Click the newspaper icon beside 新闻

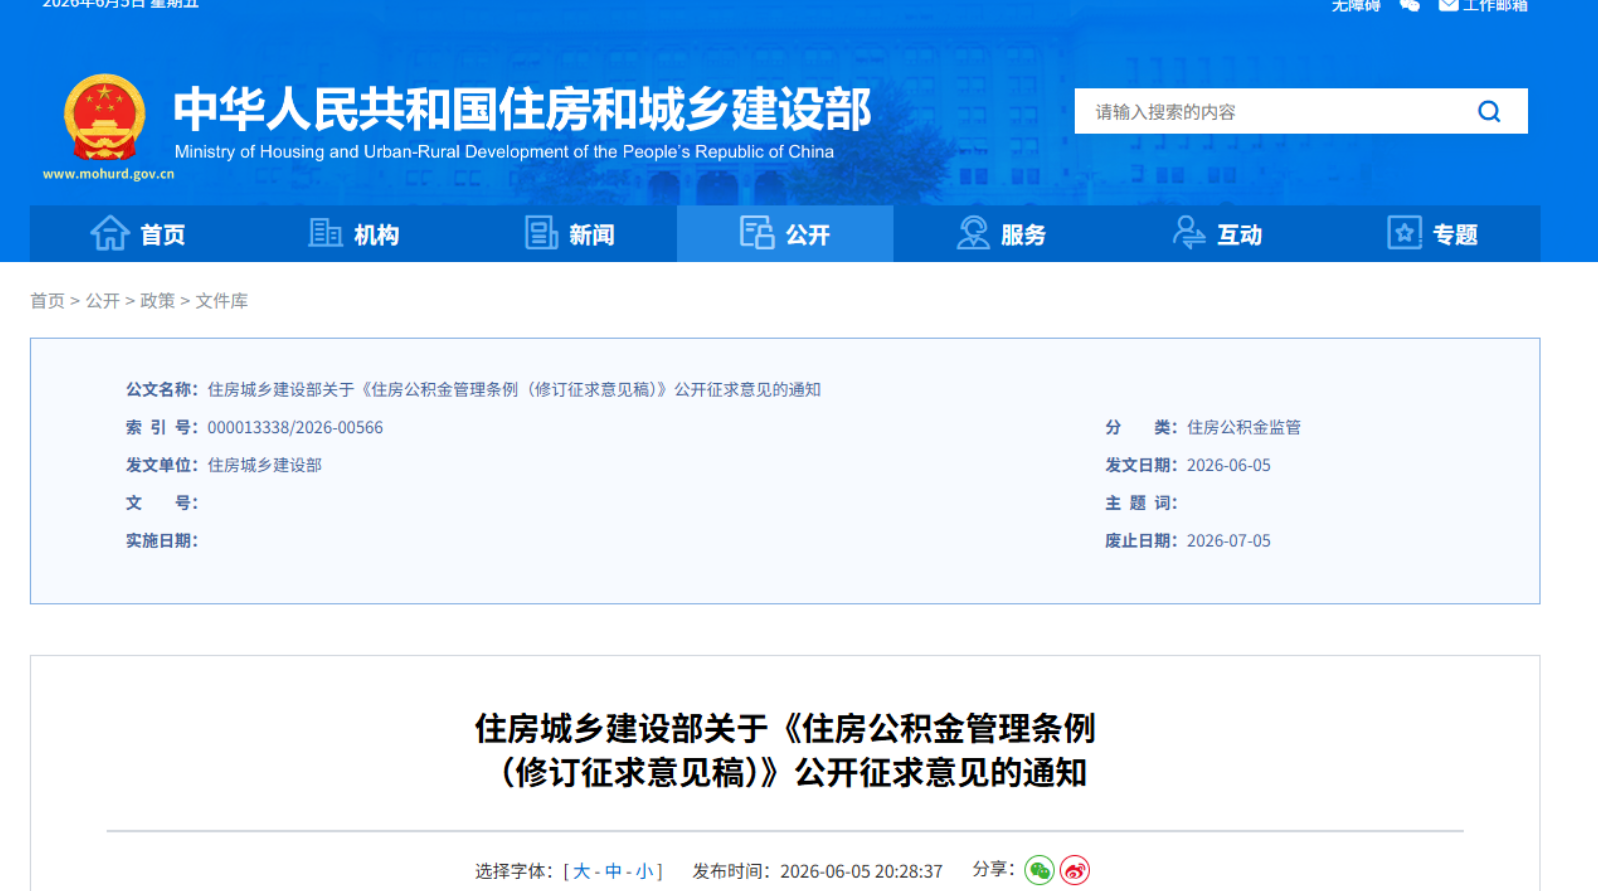[541, 233]
